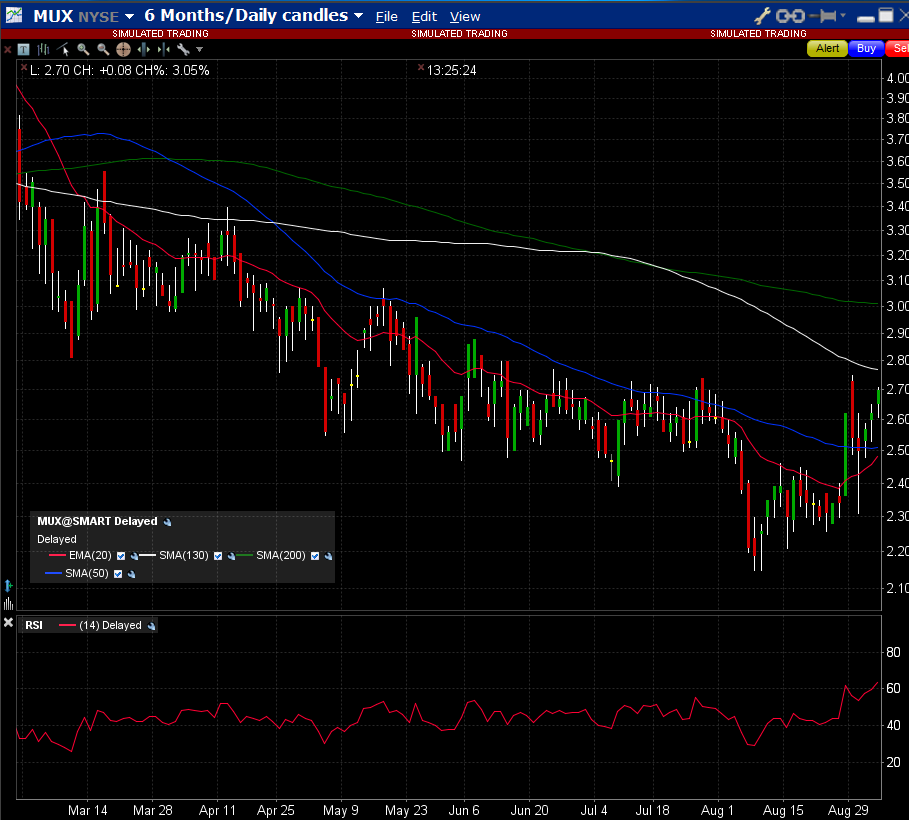Screen dimensions: 909x820
Task: Select the text annotation tool
Action: pos(22,49)
